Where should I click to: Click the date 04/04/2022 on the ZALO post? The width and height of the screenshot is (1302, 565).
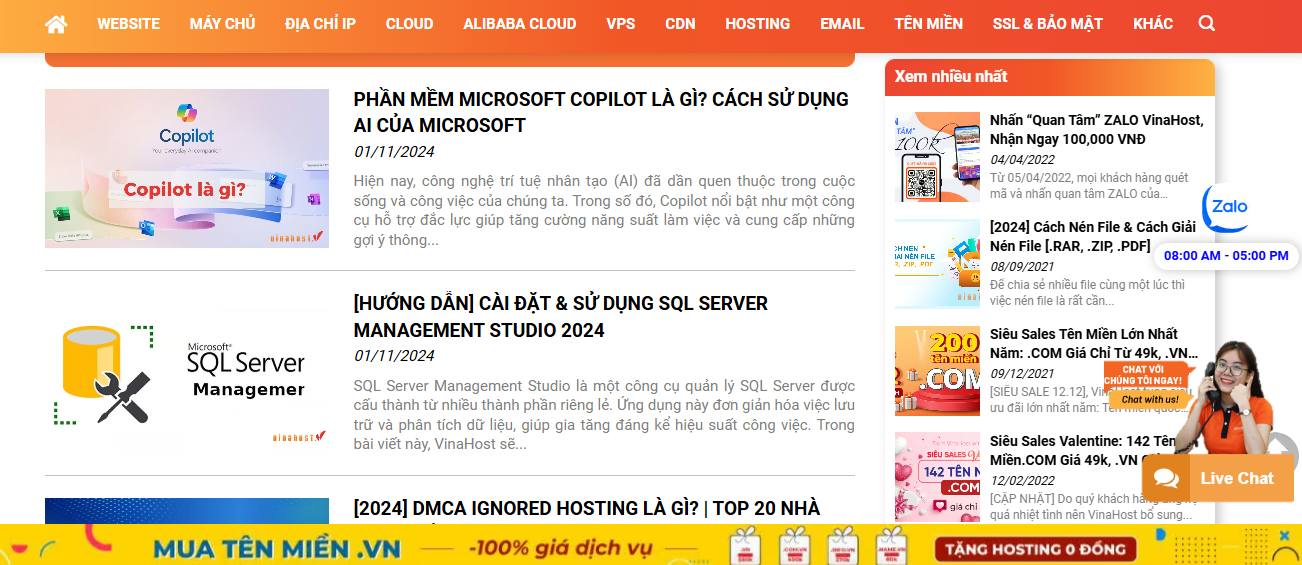click(1023, 159)
